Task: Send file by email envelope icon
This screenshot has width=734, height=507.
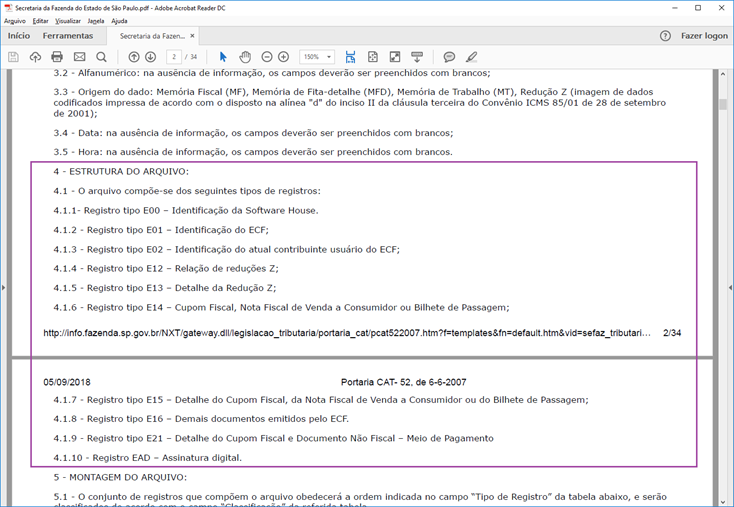Action: pyautogui.click(x=80, y=57)
